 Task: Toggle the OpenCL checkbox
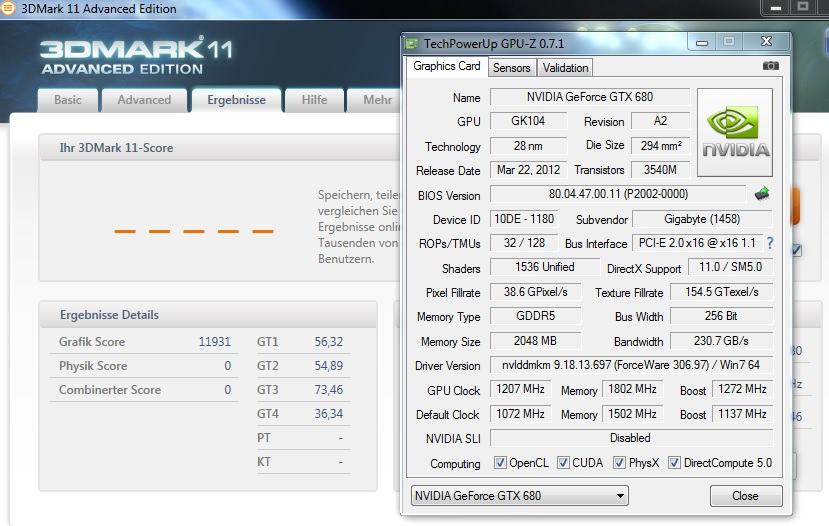coord(500,463)
